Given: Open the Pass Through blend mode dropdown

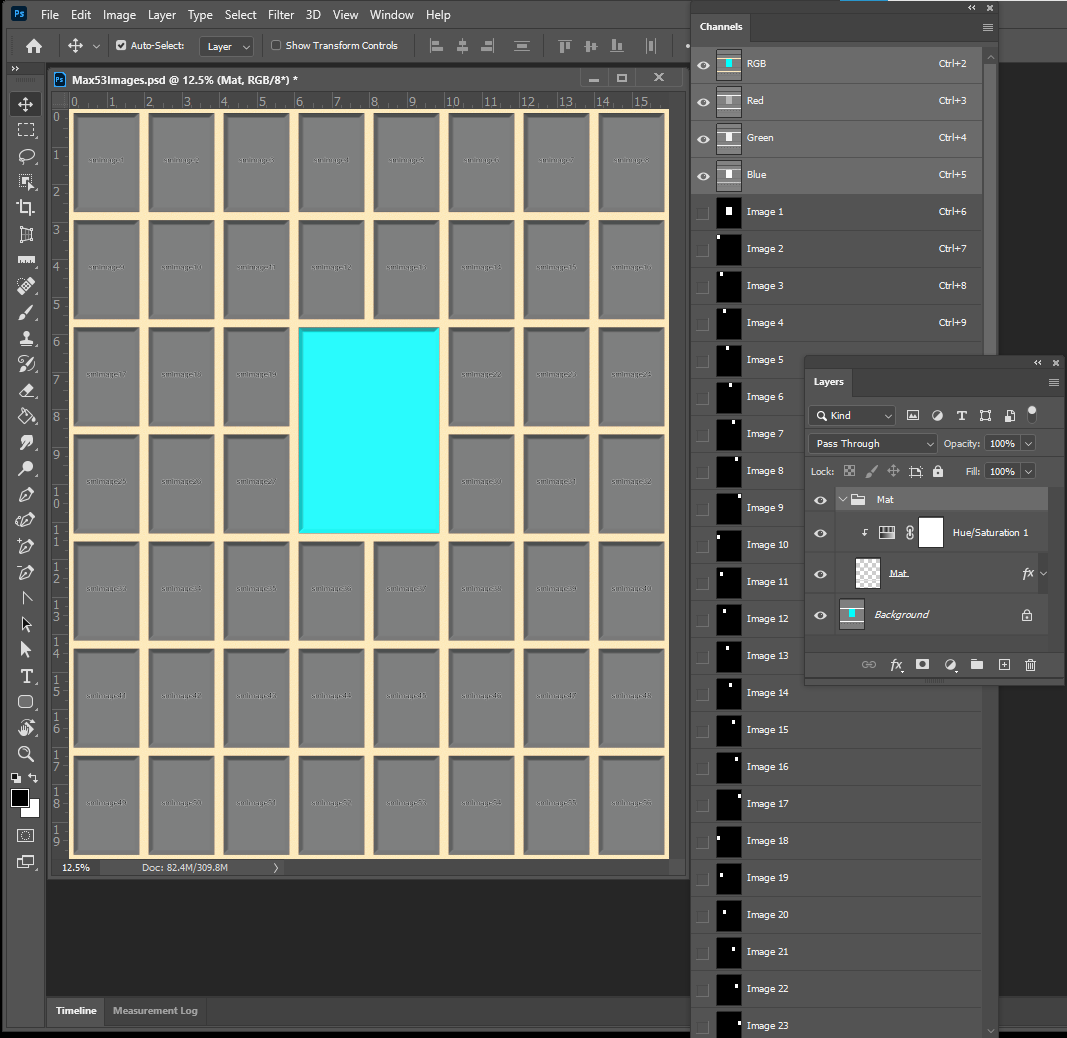Looking at the screenshot, I should tap(873, 444).
